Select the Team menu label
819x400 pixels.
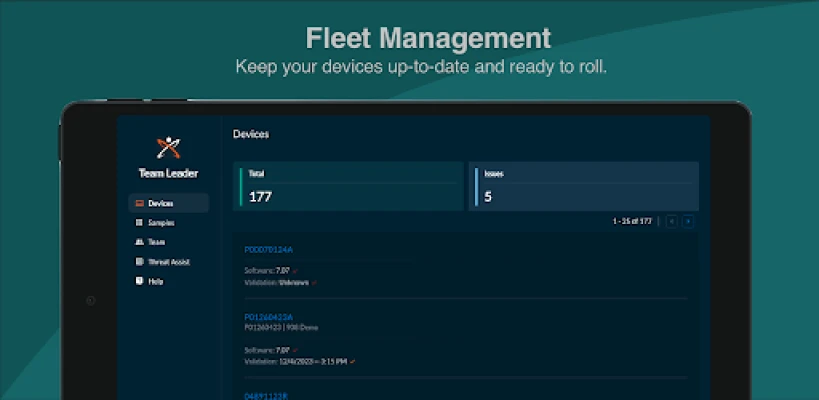tap(156, 242)
